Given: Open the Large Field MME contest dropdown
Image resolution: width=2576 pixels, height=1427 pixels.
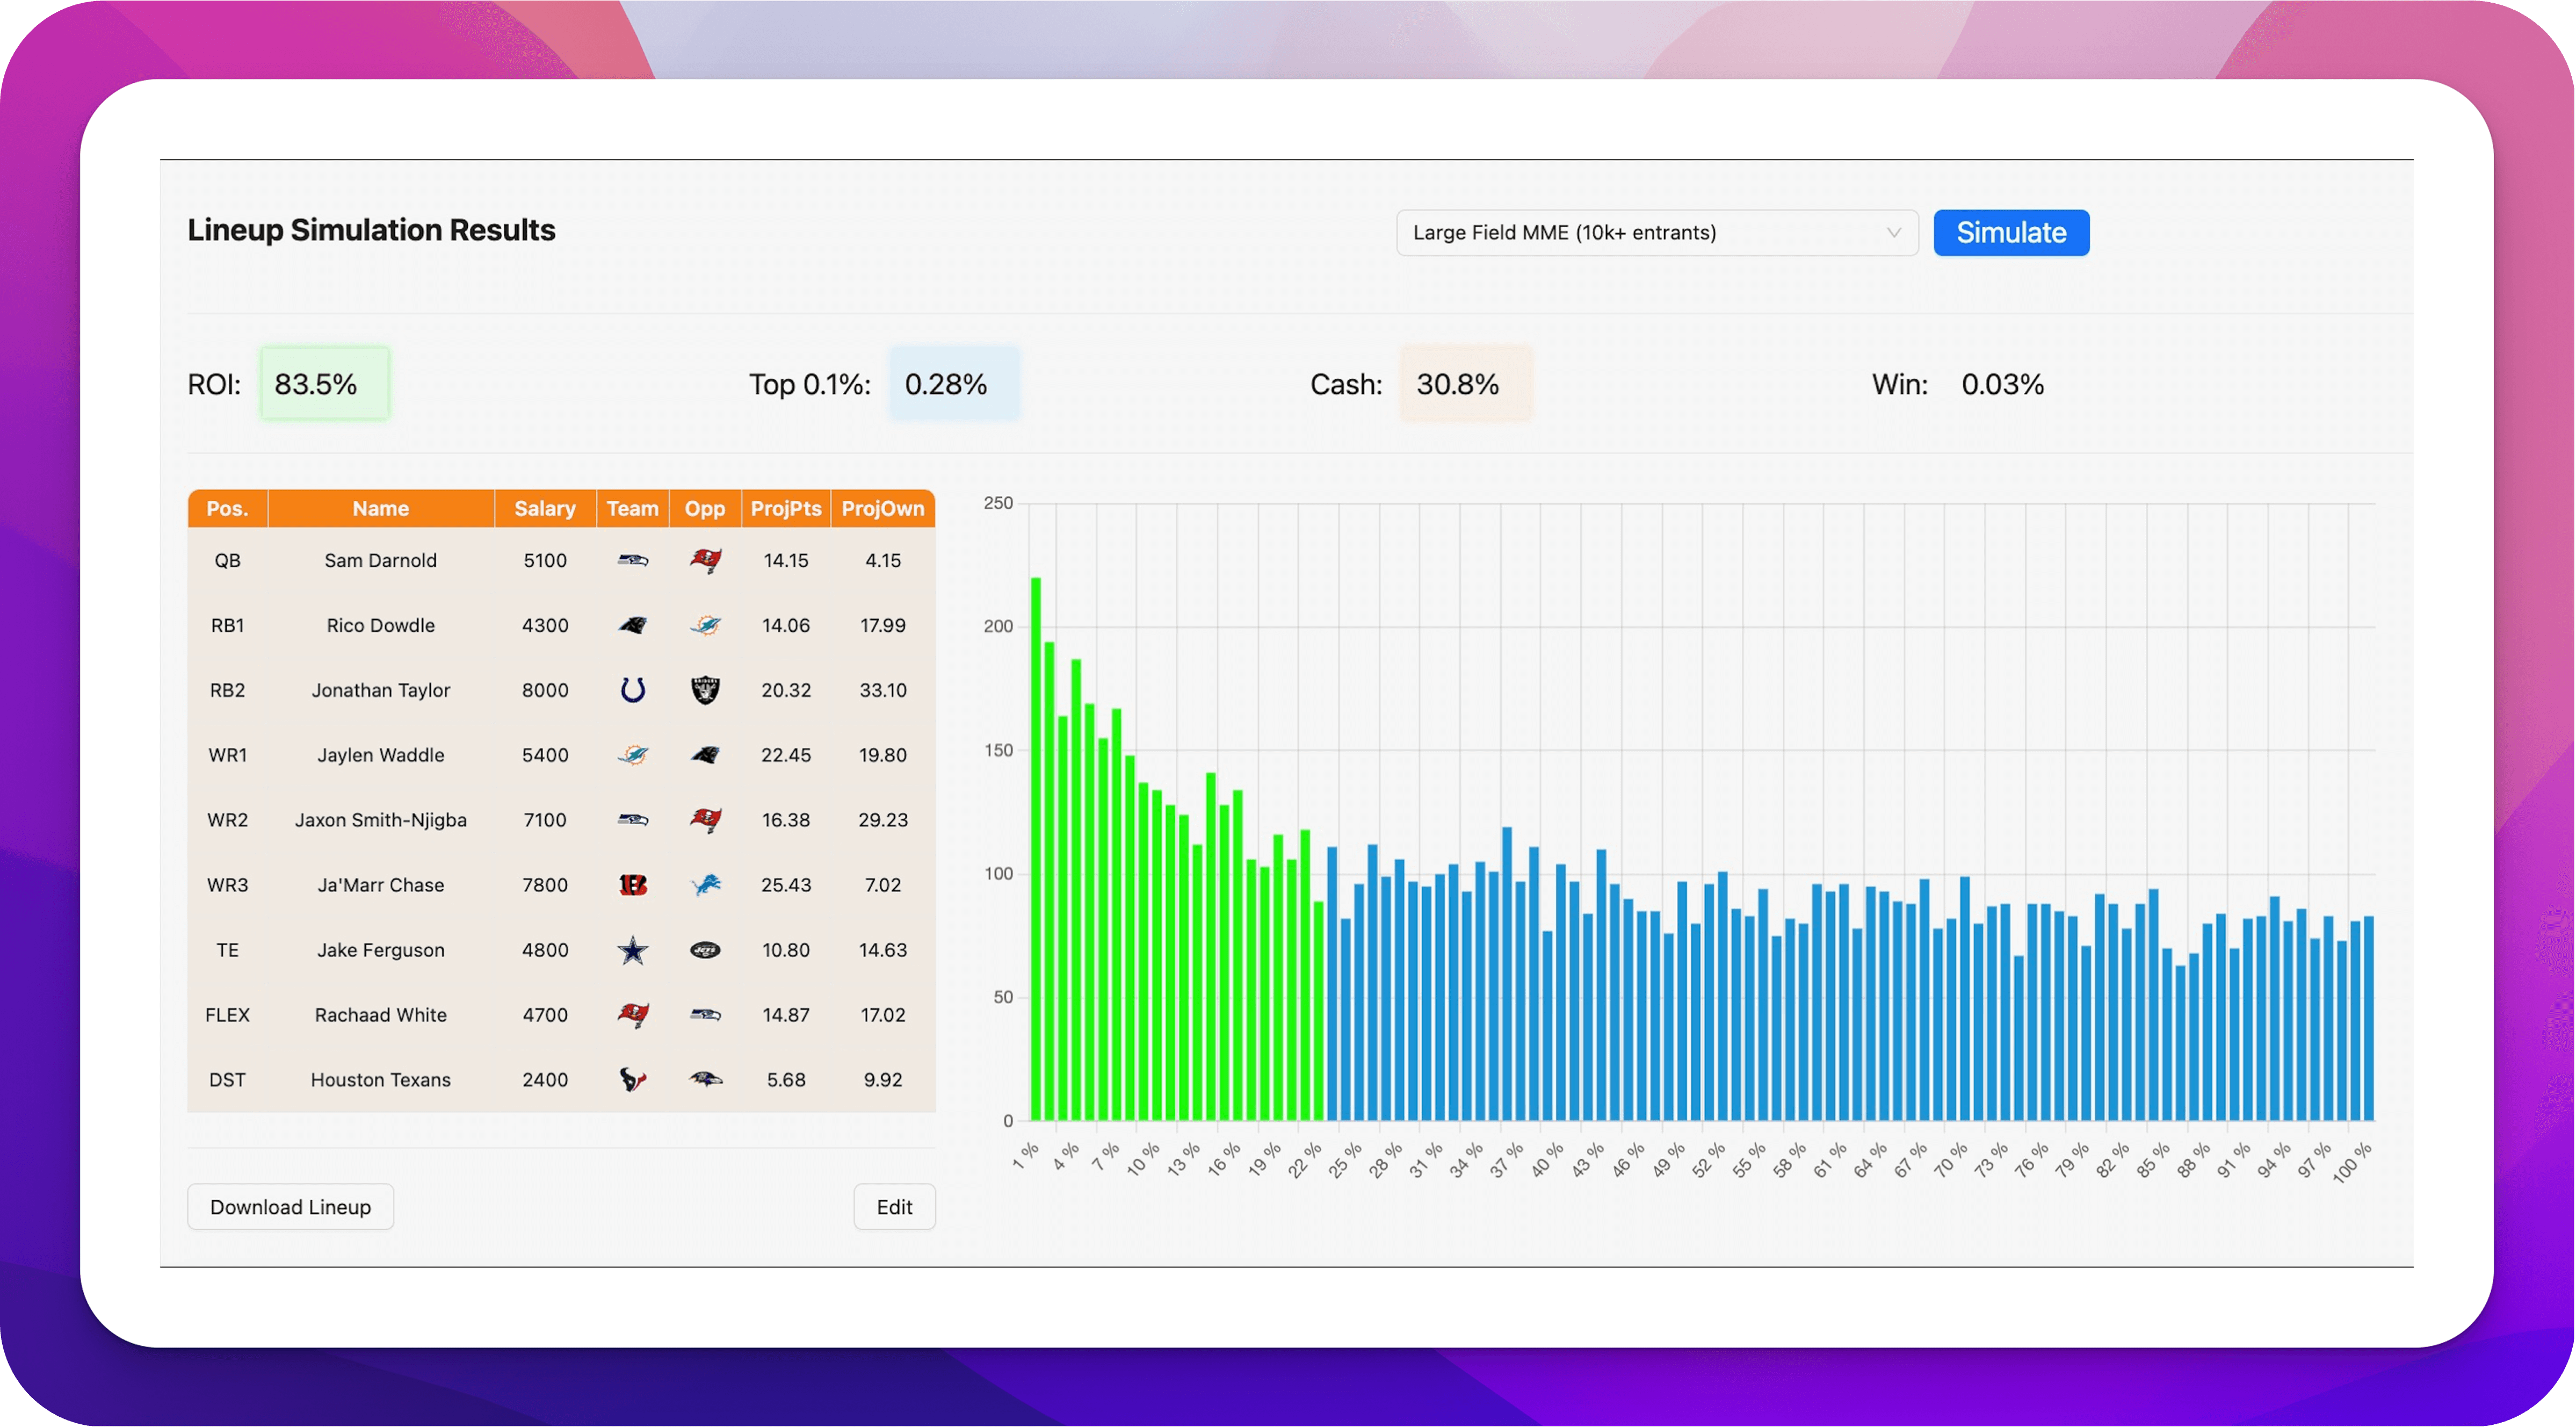Looking at the screenshot, I should pyautogui.click(x=1655, y=233).
